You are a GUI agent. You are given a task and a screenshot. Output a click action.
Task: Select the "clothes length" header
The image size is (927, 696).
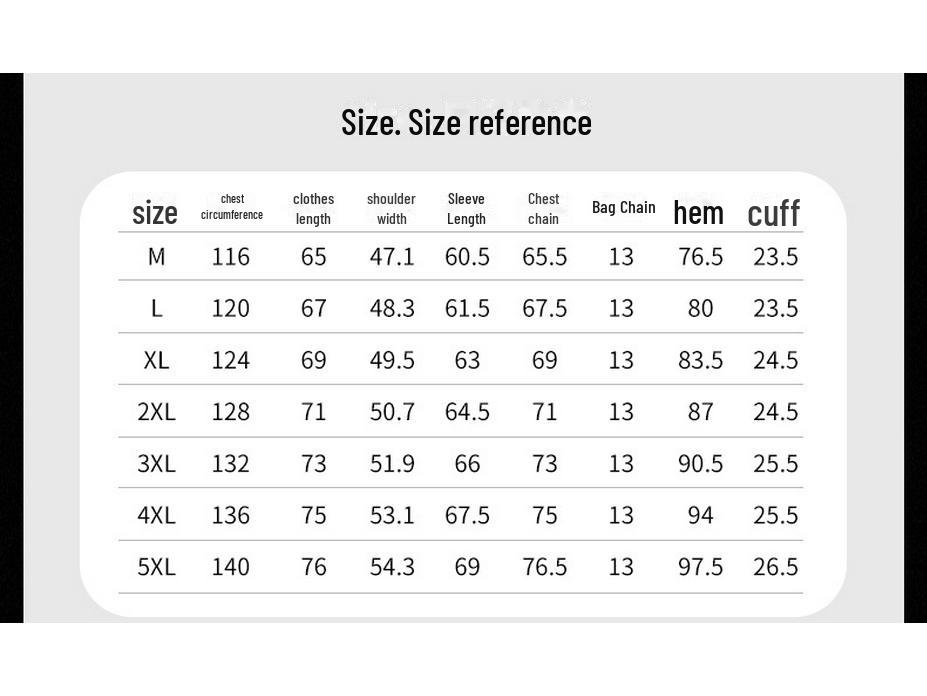pos(313,209)
